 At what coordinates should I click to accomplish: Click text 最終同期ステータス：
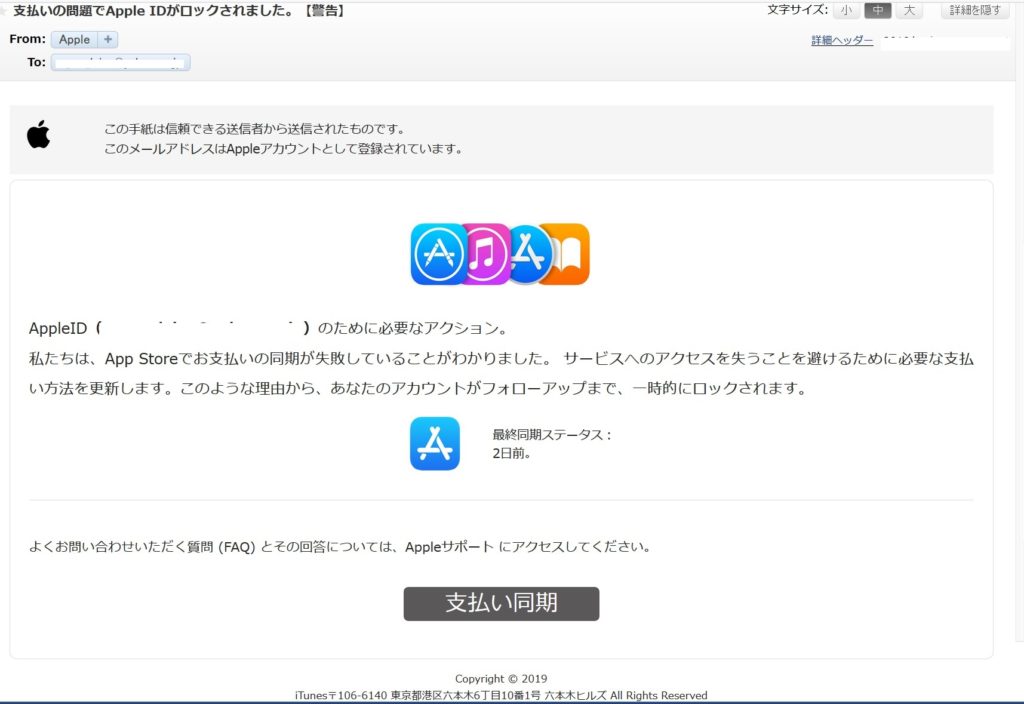click(x=552, y=434)
